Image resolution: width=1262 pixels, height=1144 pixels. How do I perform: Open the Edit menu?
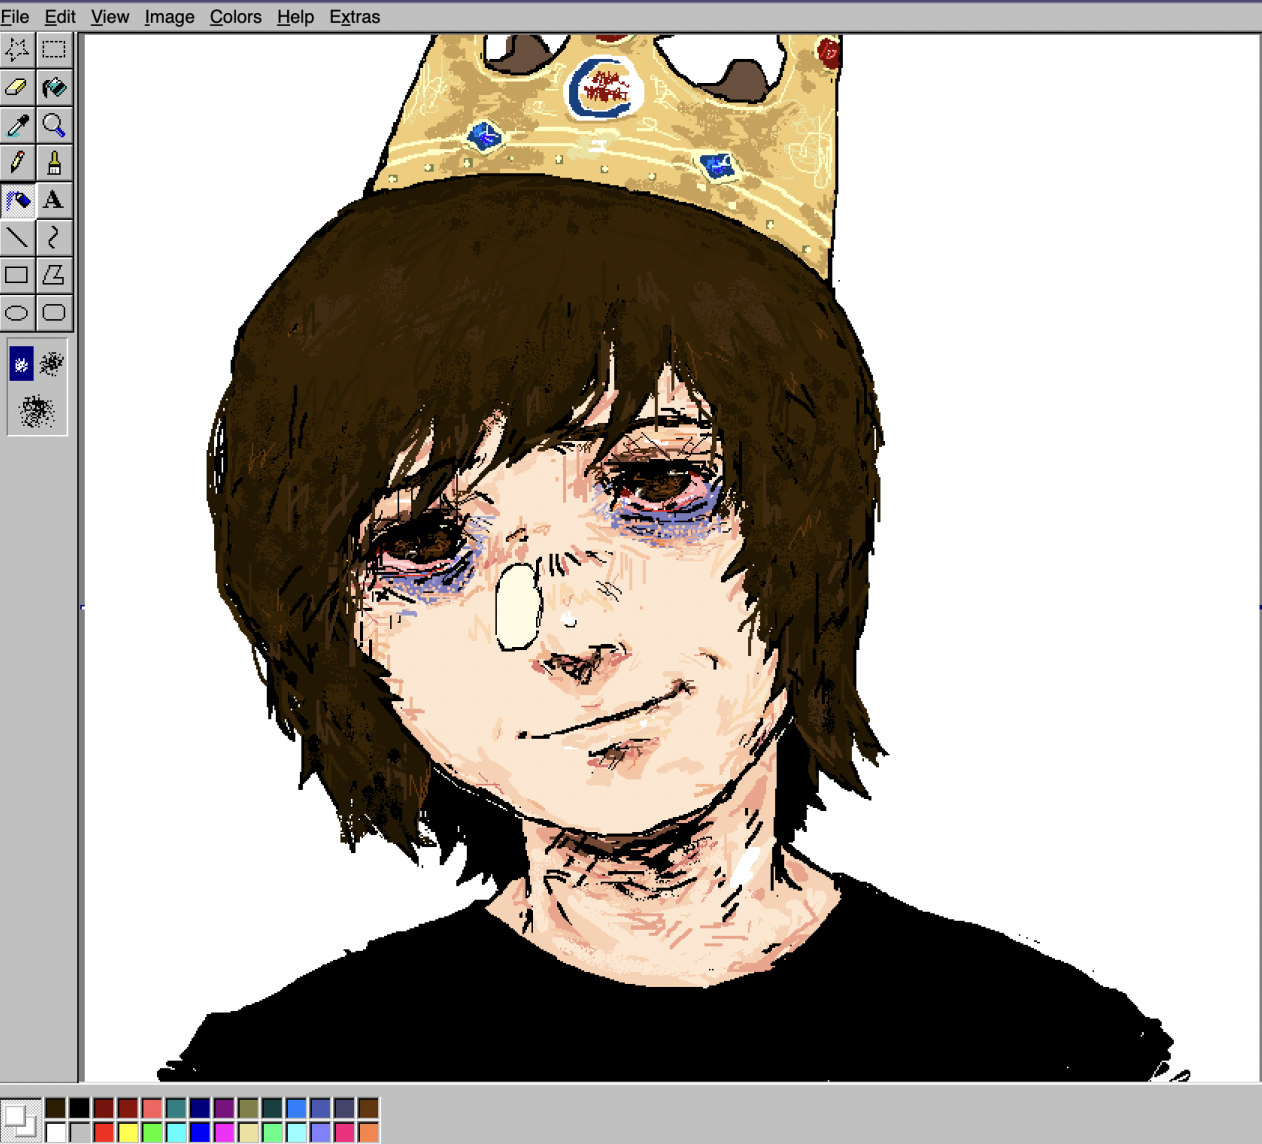60,17
